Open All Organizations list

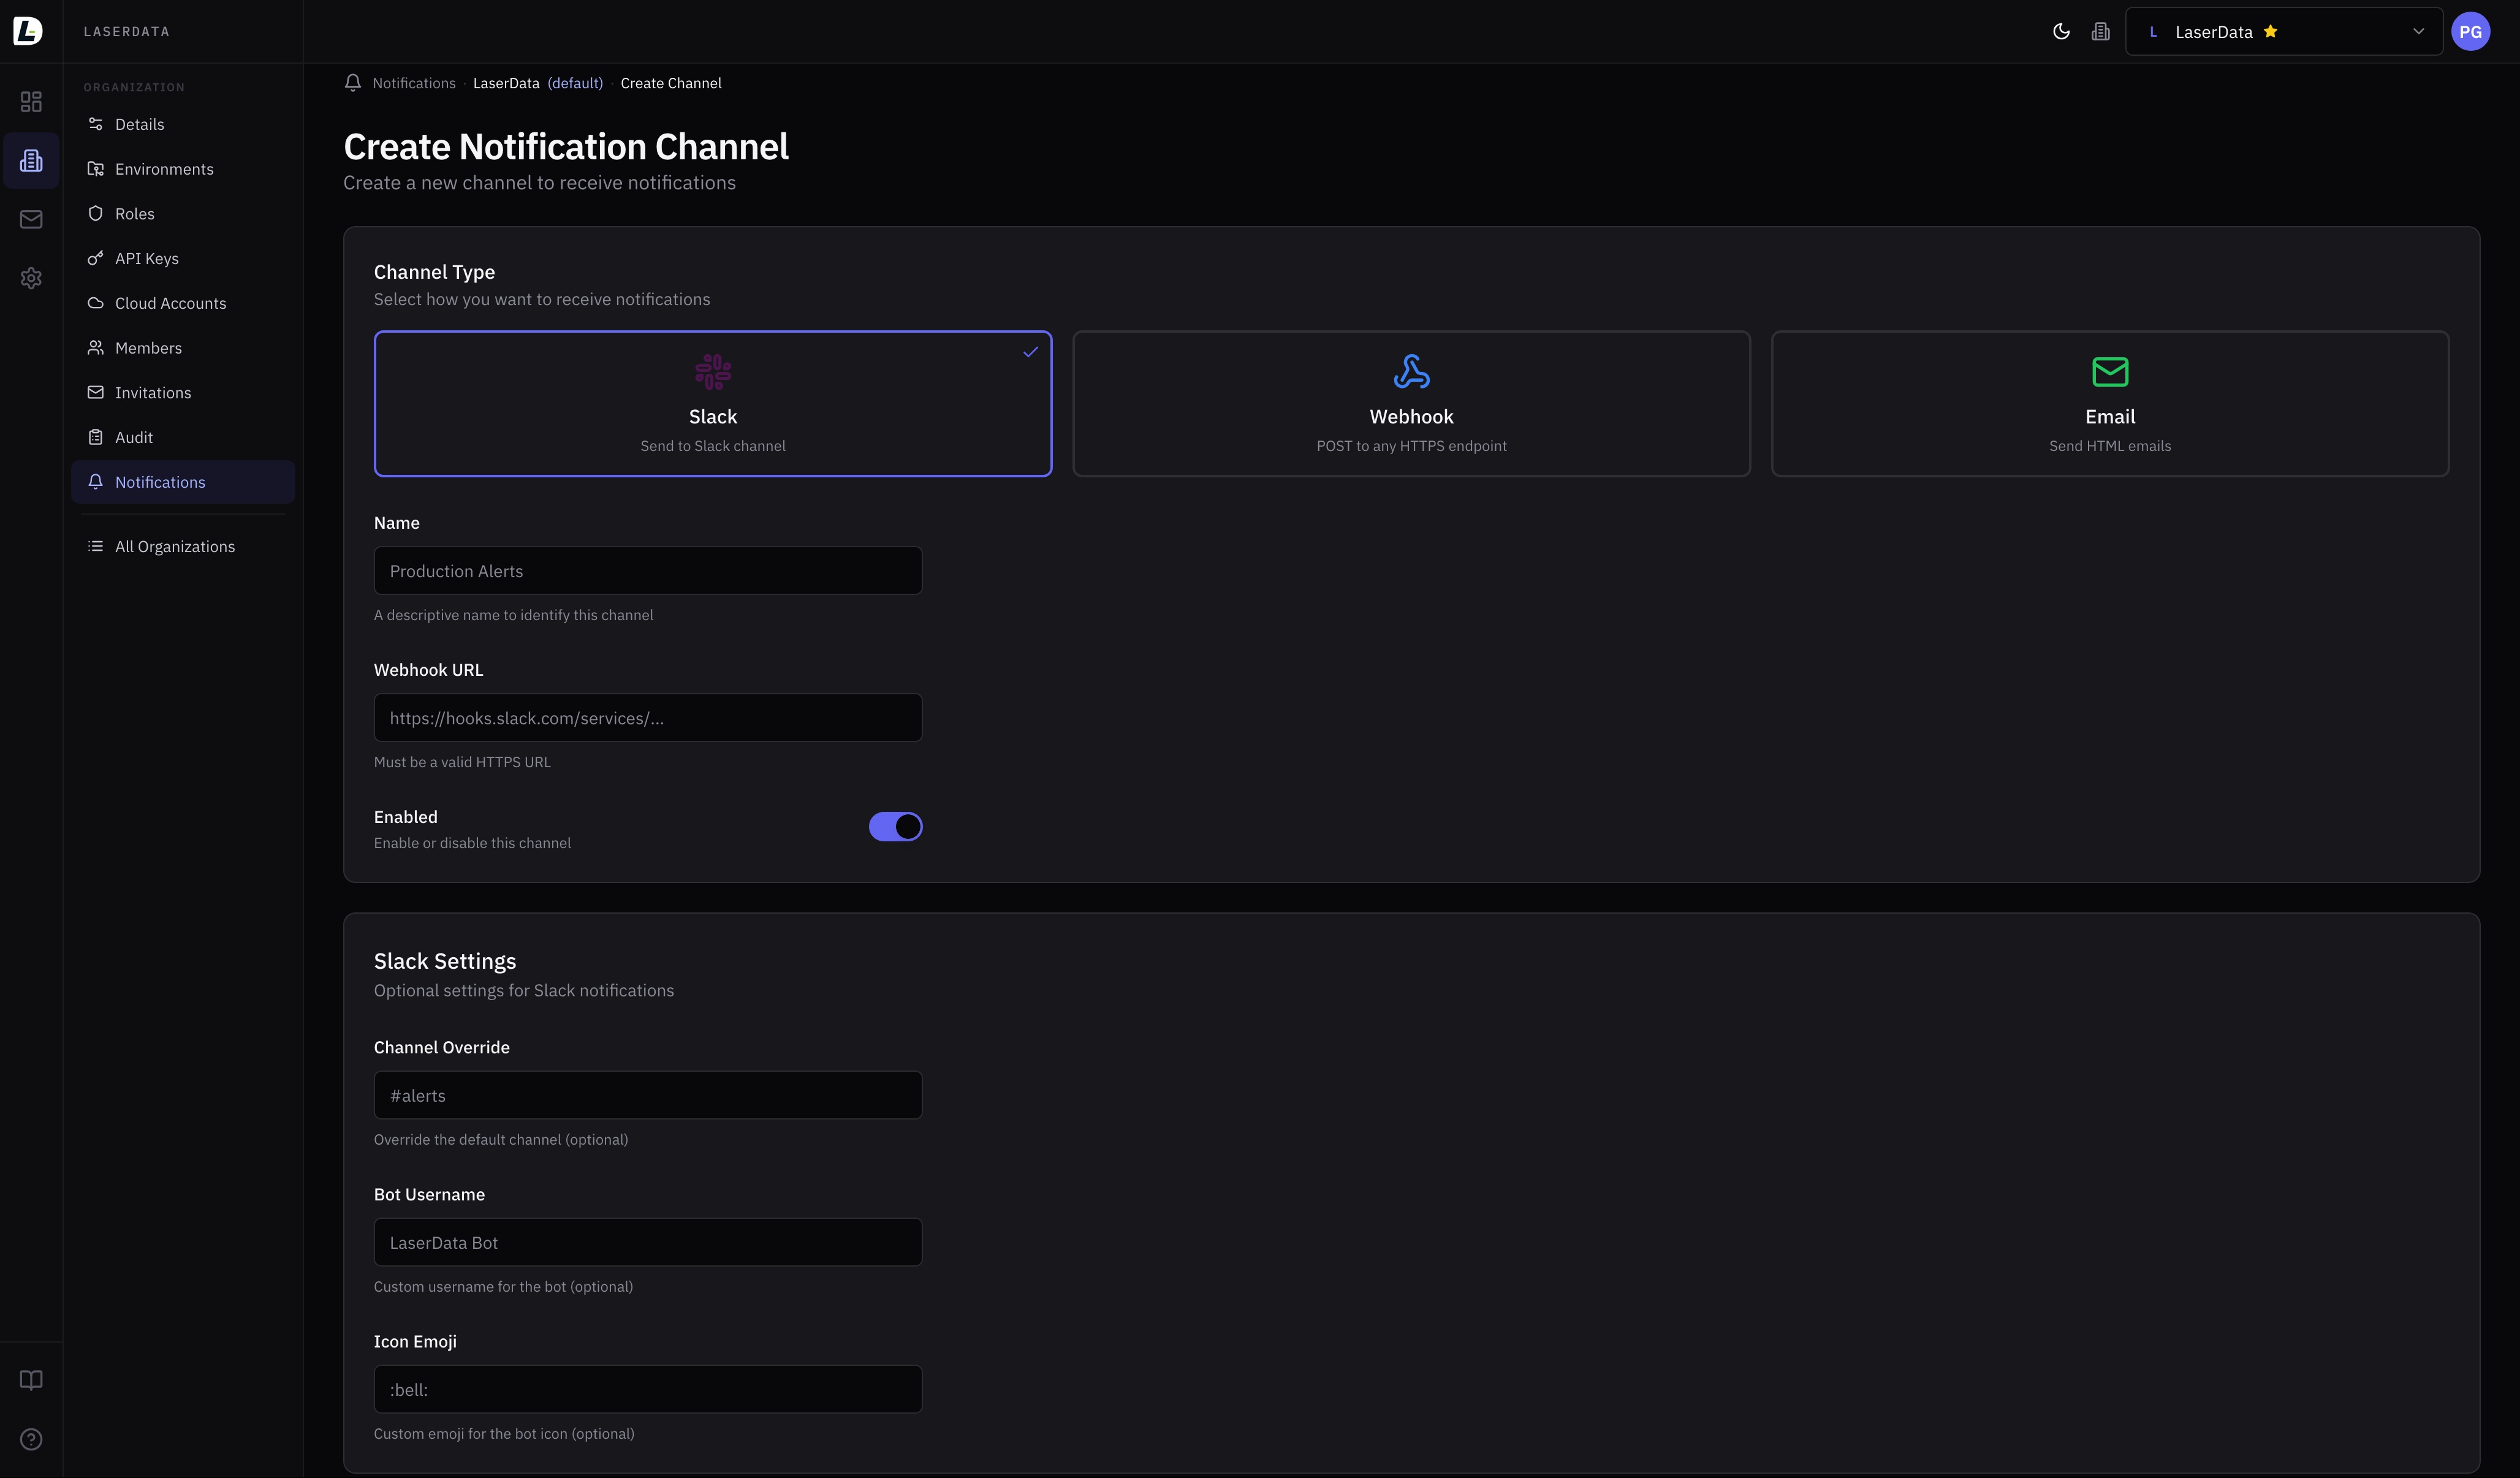click(x=183, y=546)
